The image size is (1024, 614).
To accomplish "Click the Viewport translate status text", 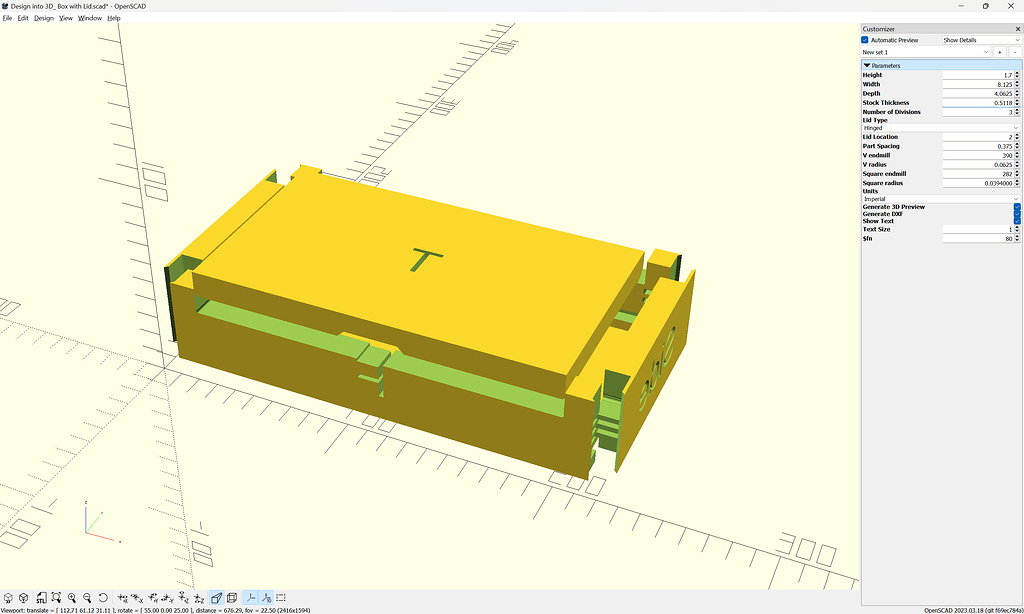I will click(x=155, y=610).
